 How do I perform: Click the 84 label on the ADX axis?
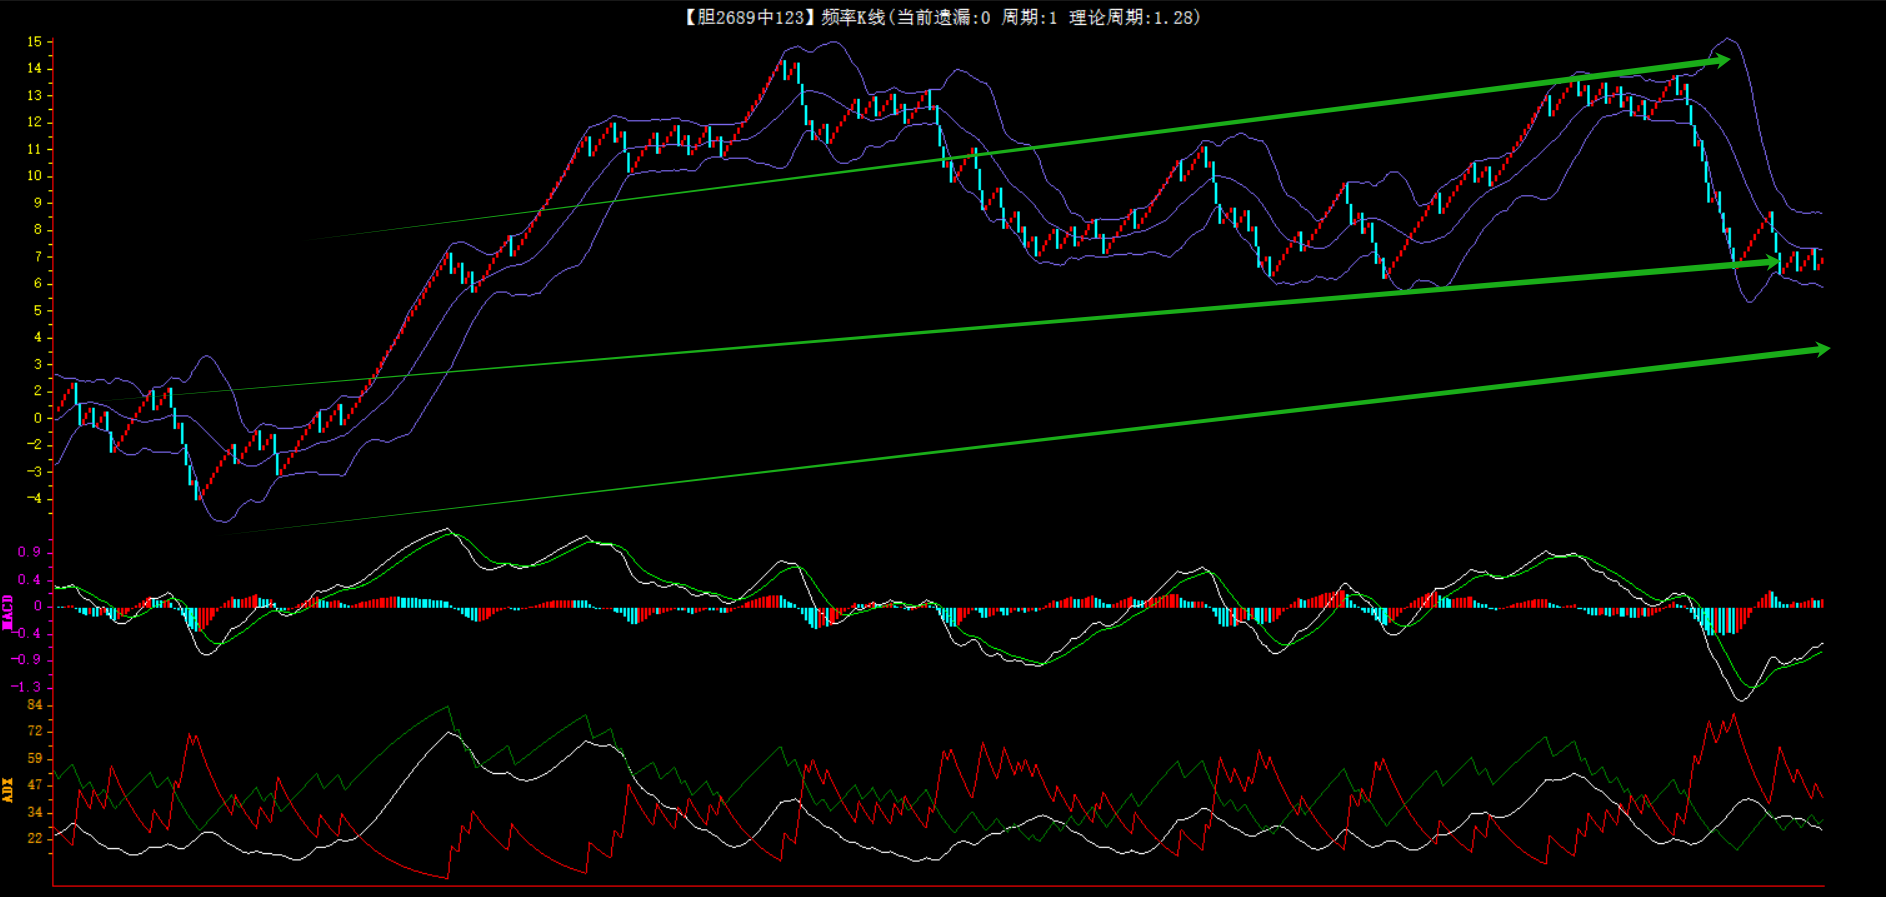pyautogui.click(x=35, y=705)
